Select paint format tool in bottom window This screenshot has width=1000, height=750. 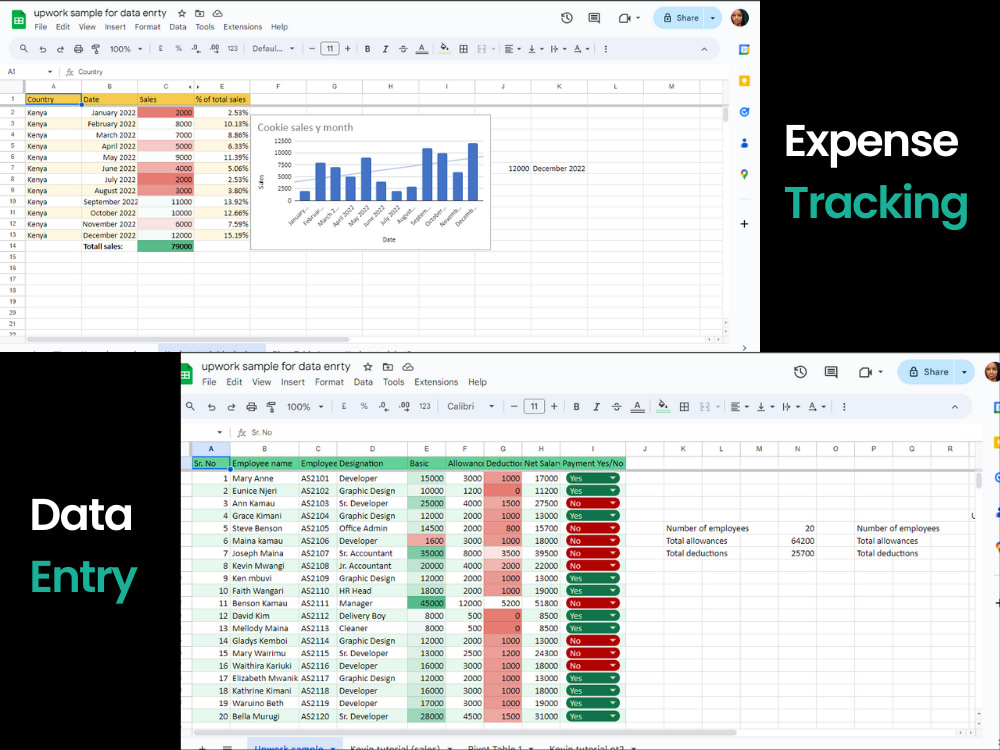tap(271, 406)
